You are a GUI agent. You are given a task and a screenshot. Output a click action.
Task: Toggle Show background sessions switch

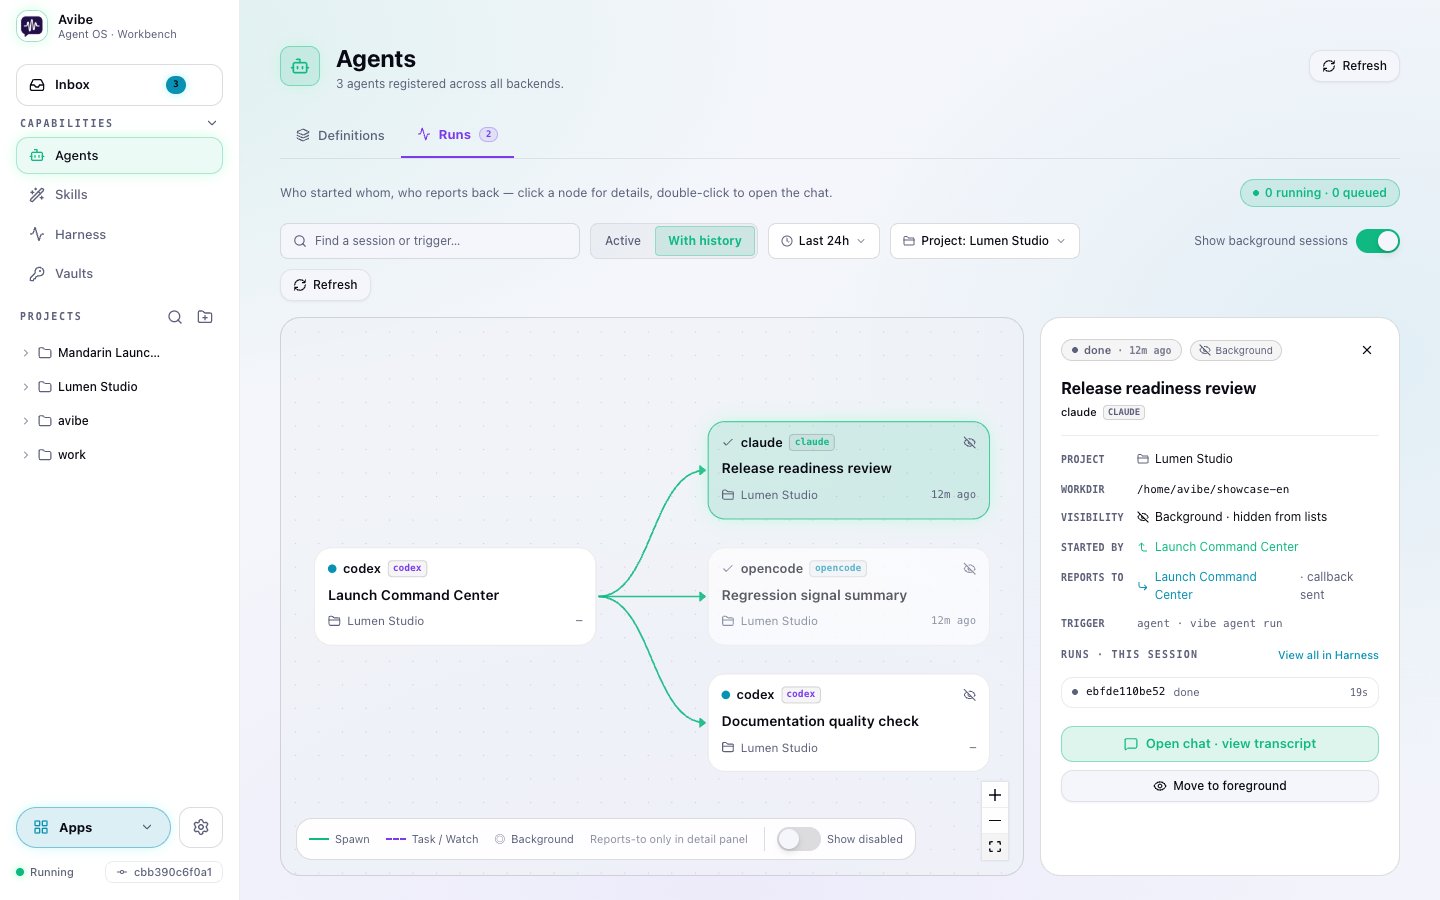[x=1377, y=241]
